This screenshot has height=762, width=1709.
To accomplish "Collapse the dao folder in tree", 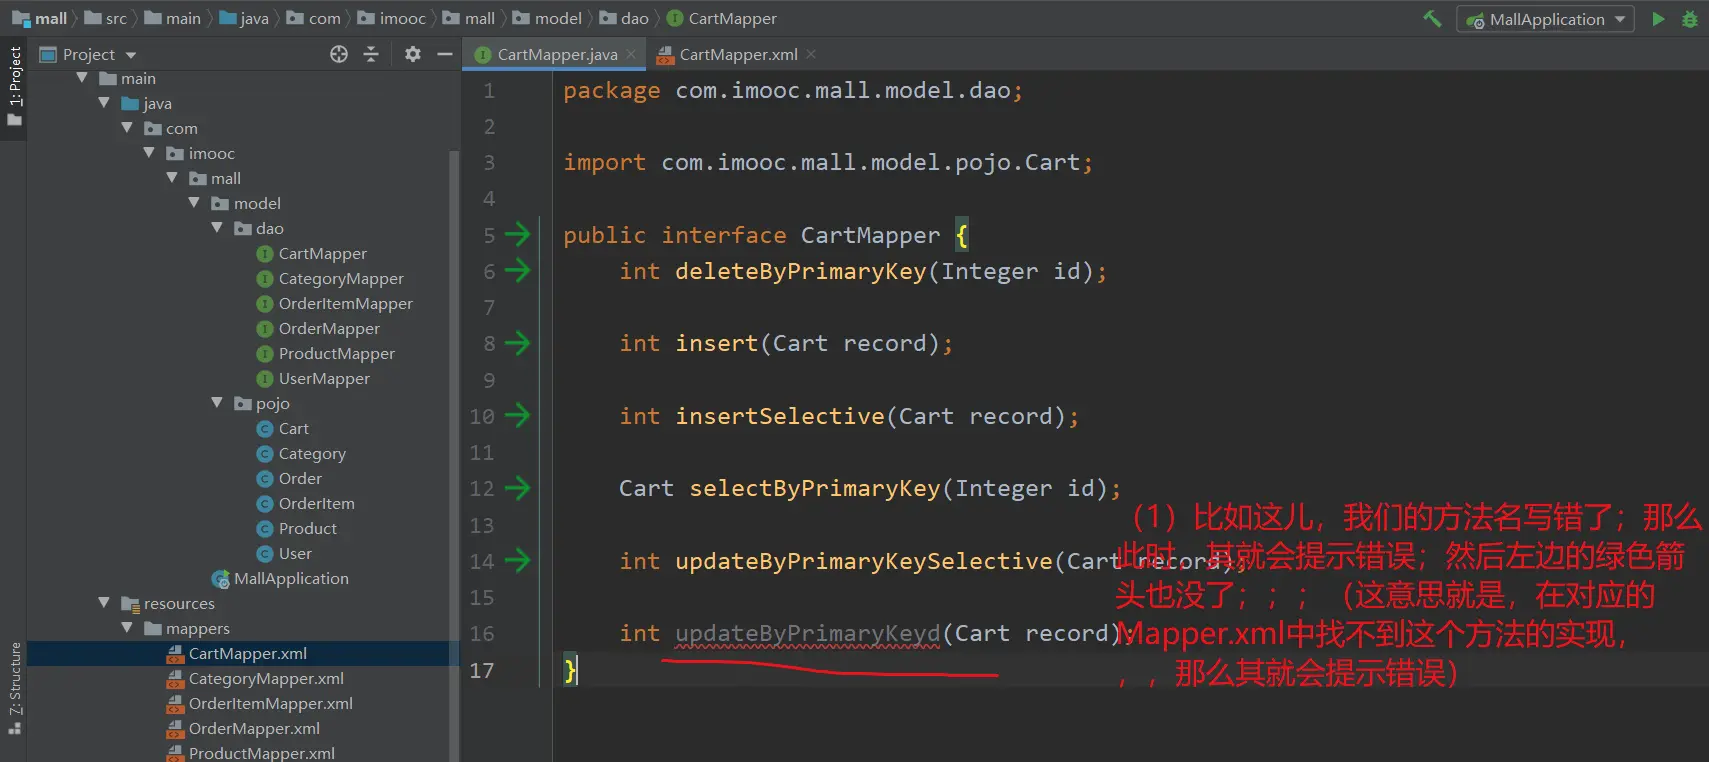I will (217, 228).
